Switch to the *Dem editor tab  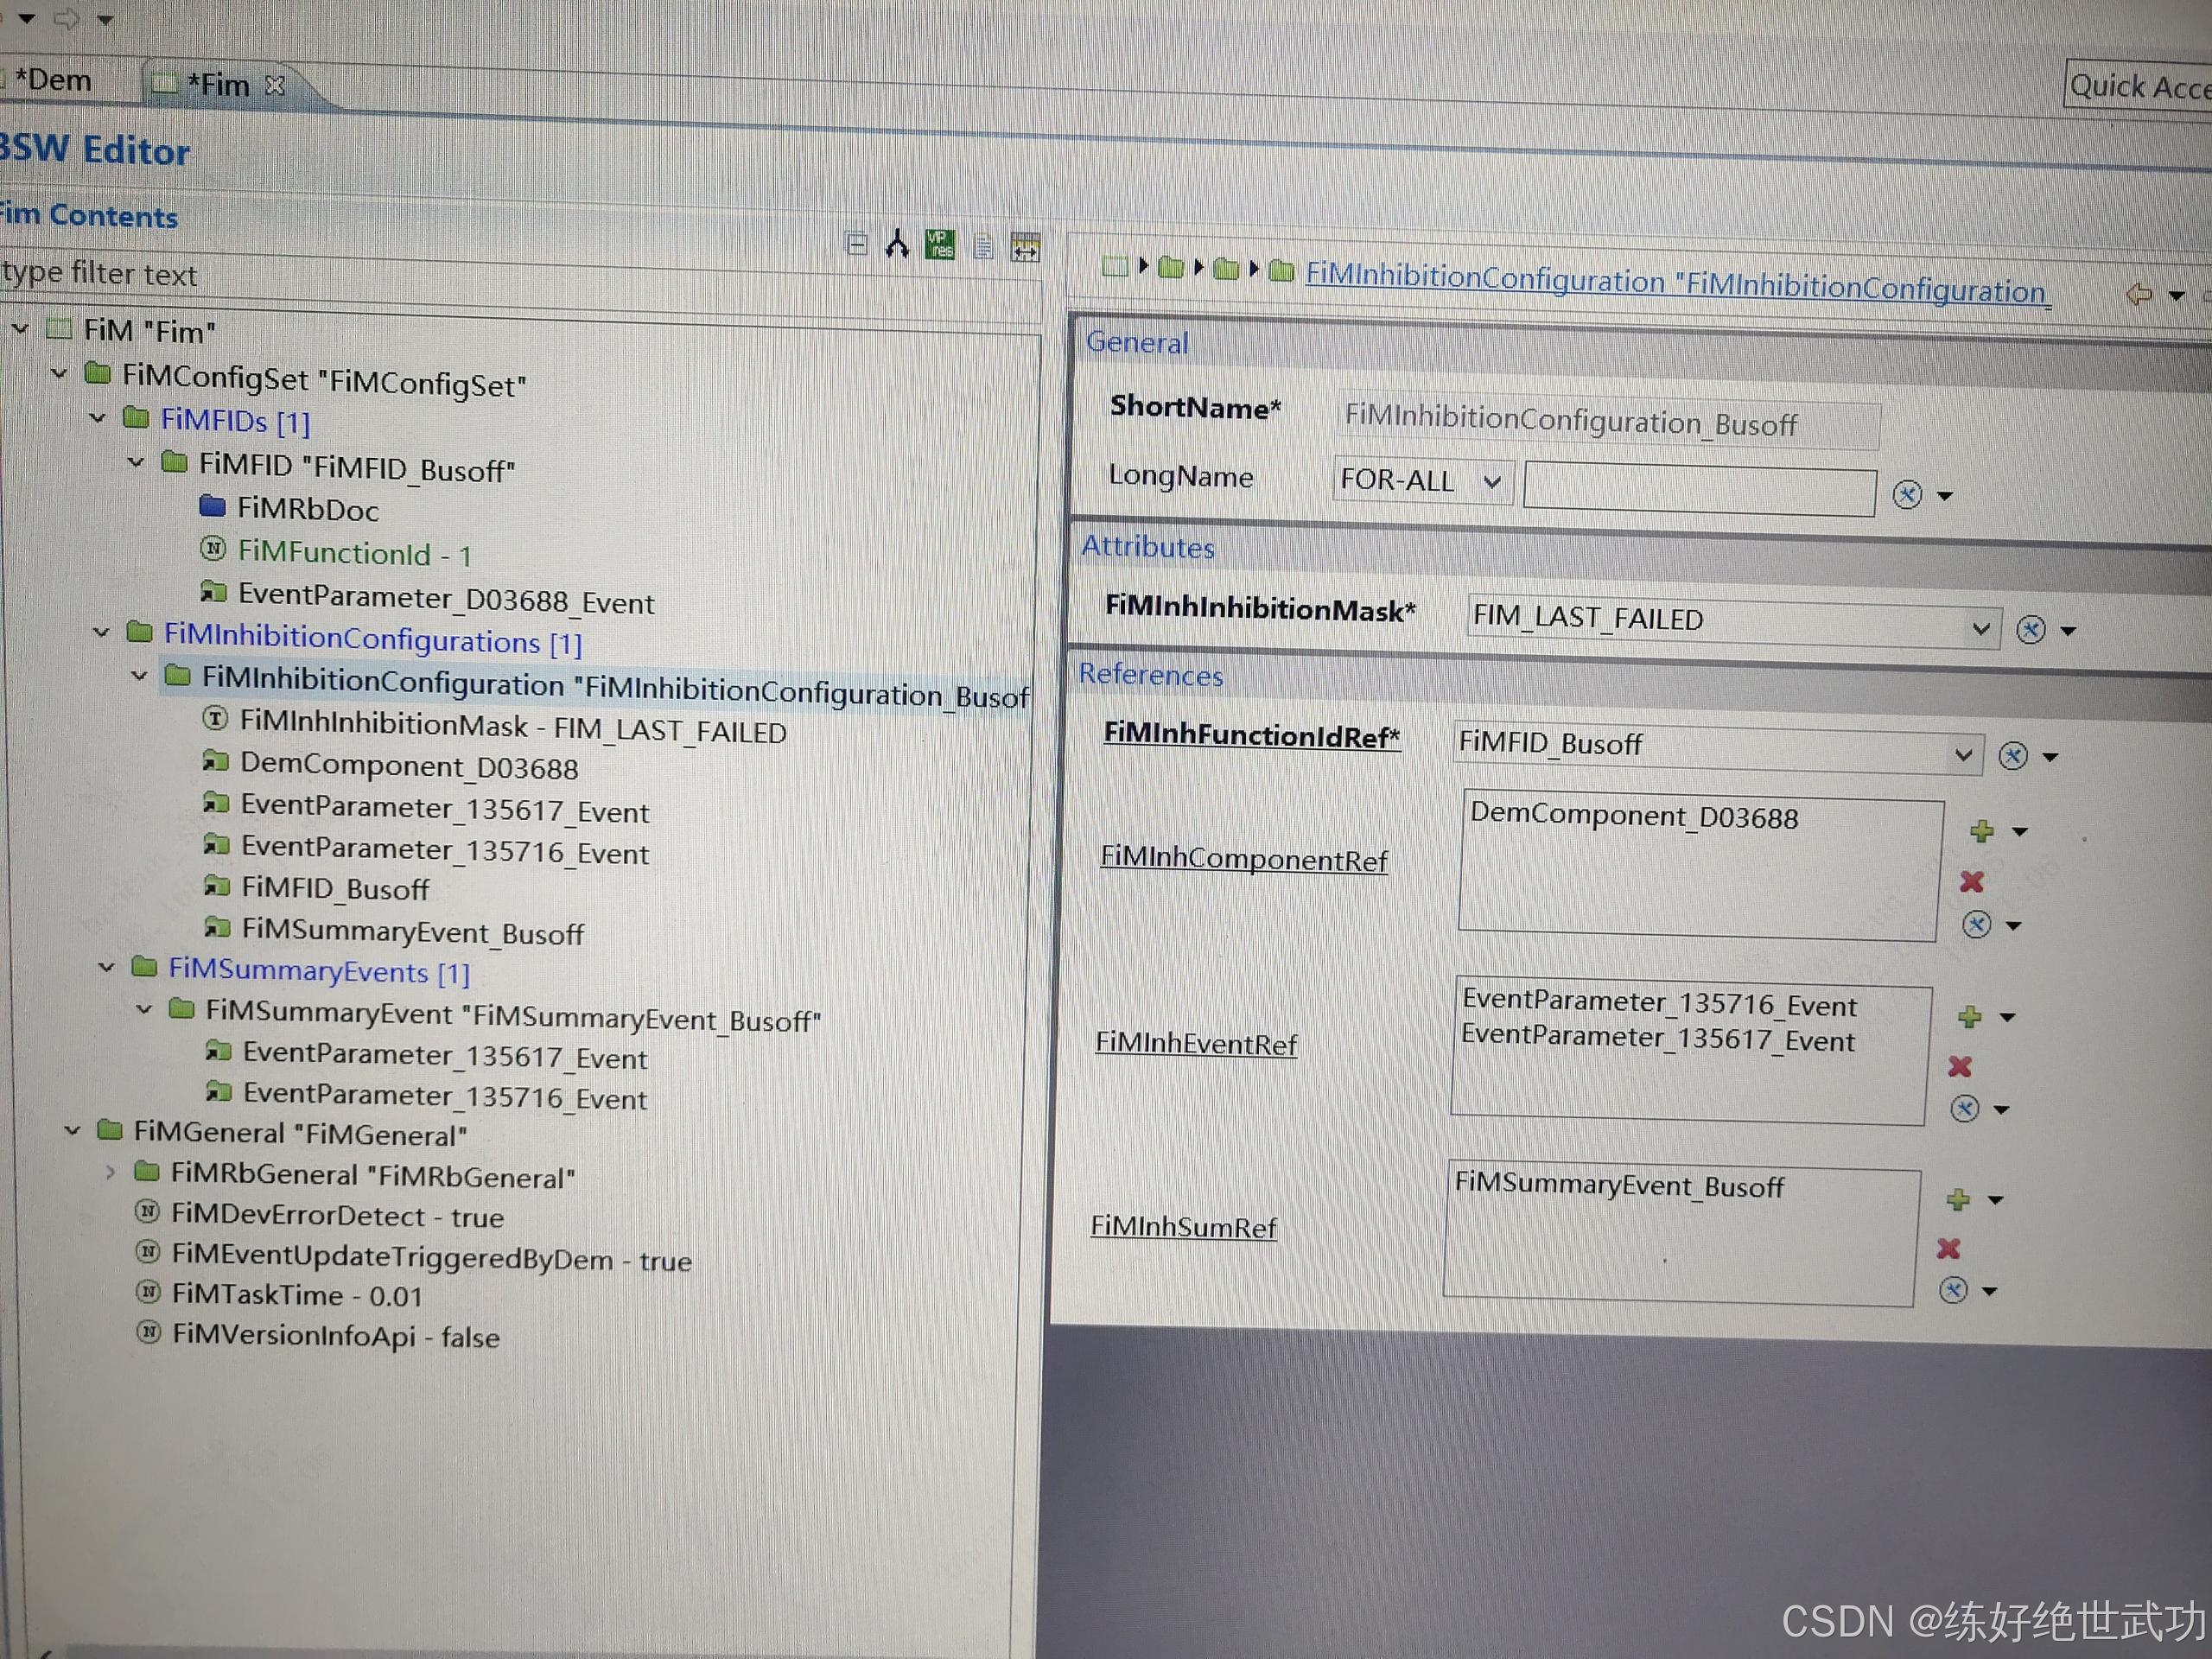tap(52, 80)
